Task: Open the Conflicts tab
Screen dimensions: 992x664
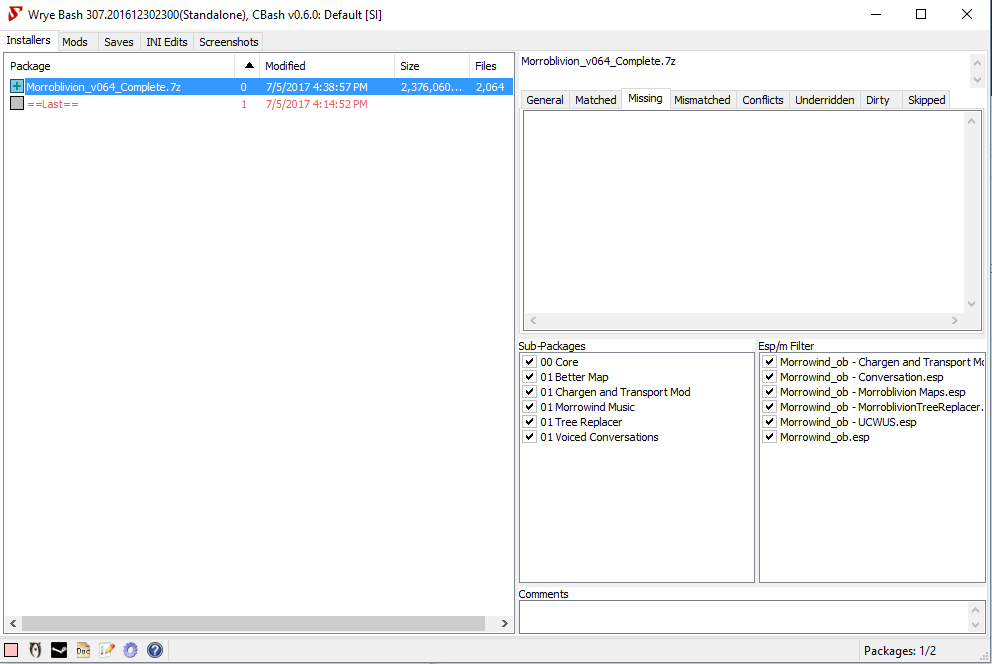Action: coord(762,100)
